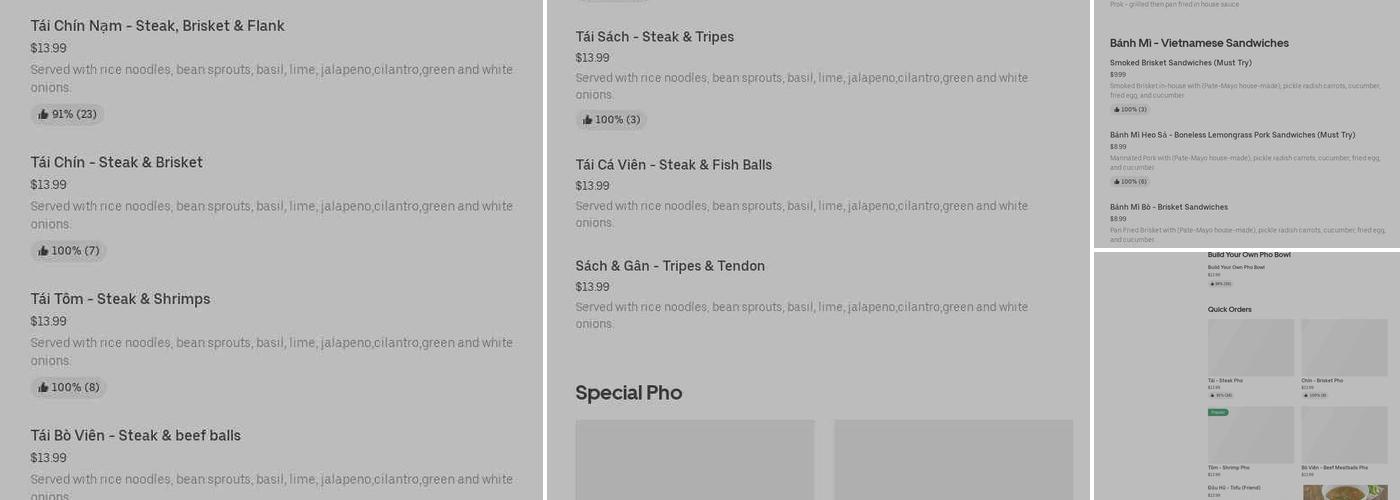
Task: Click the 100% (8) rating under Tái Tôm
Action: (x=68, y=388)
